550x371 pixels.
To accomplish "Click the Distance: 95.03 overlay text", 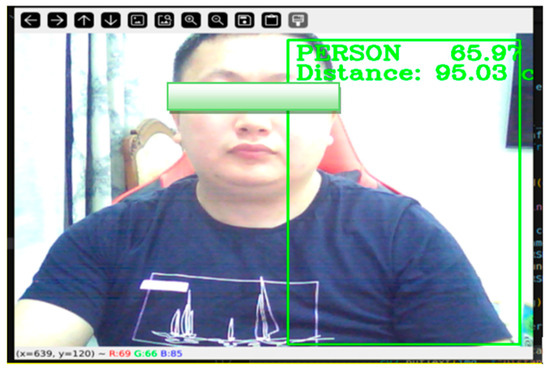I will [x=402, y=73].
